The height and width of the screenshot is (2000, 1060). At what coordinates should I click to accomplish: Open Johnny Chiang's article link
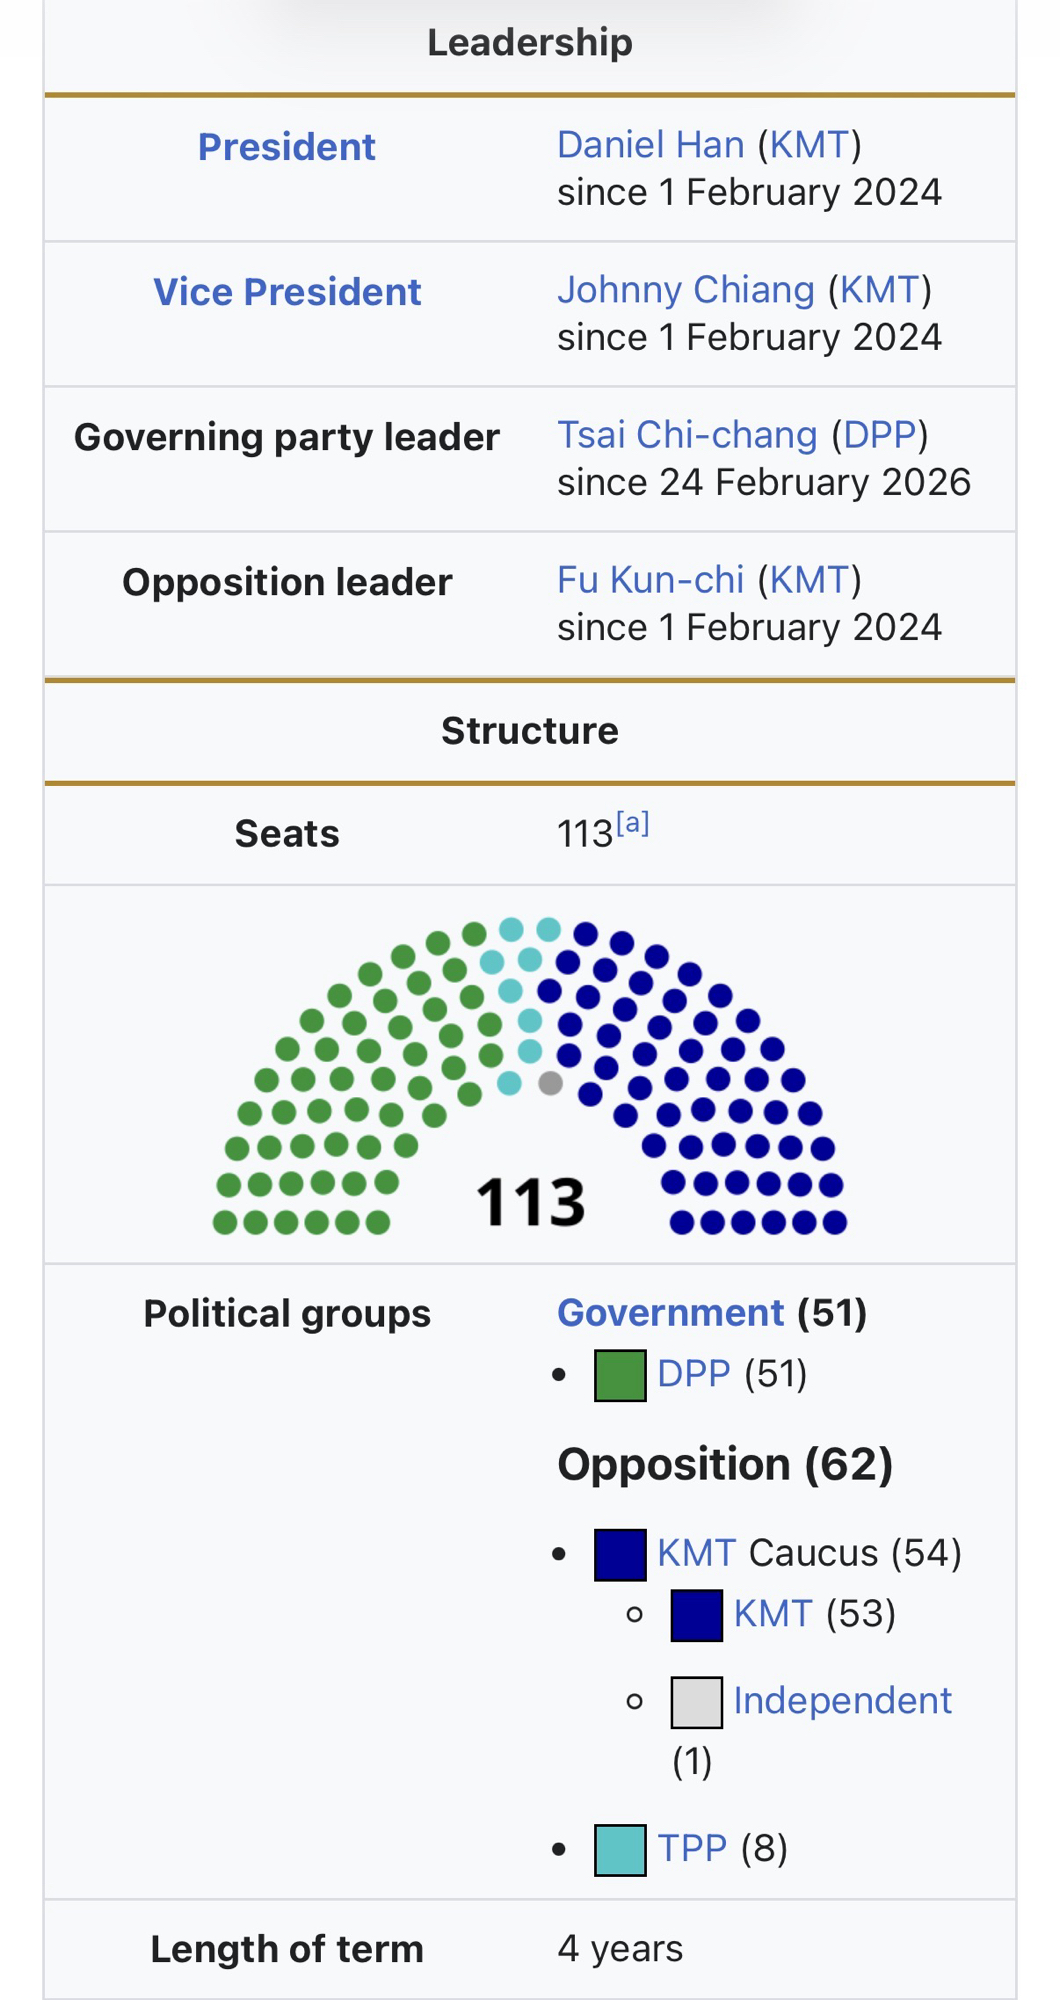point(685,290)
